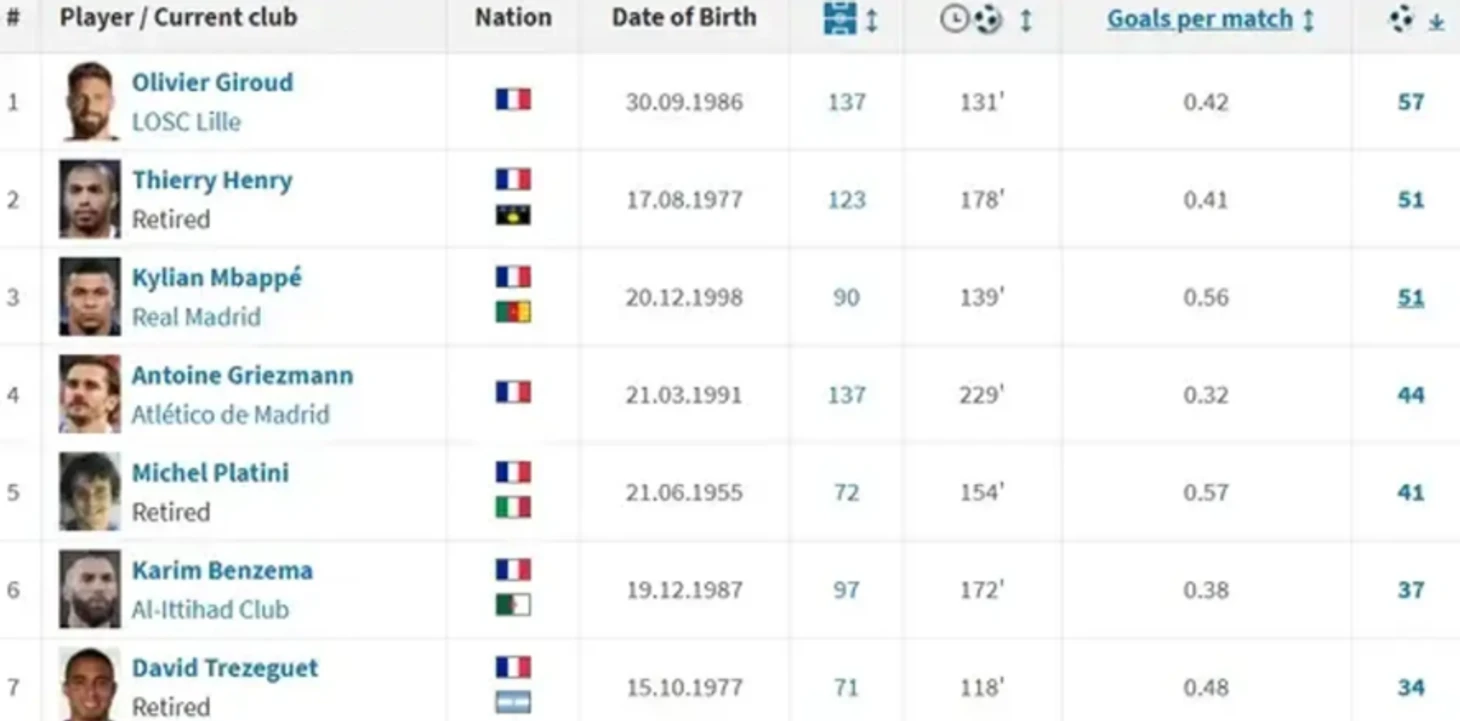Click Cameroon flag in Kylian Mbappé row
This screenshot has width=1460, height=721.
click(x=513, y=312)
